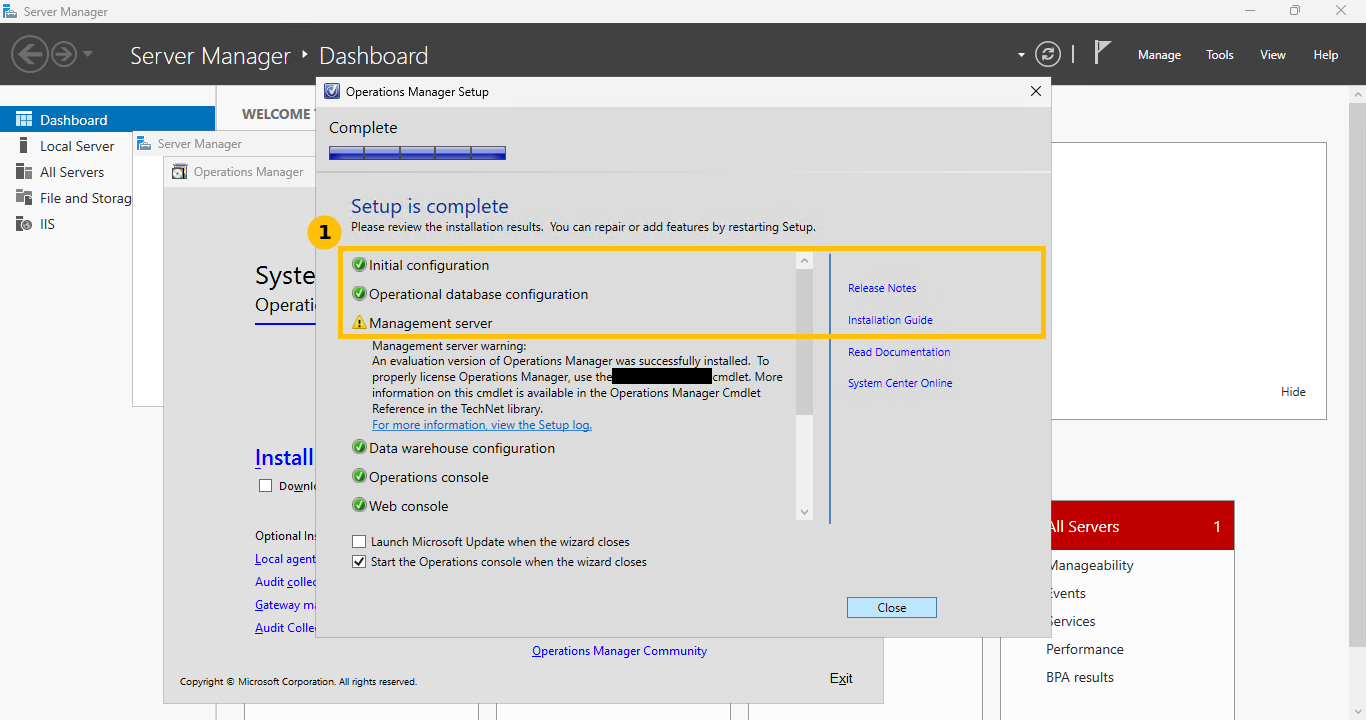
Task: Uncheck Start the Operations console checkbox
Action: [x=359, y=562]
